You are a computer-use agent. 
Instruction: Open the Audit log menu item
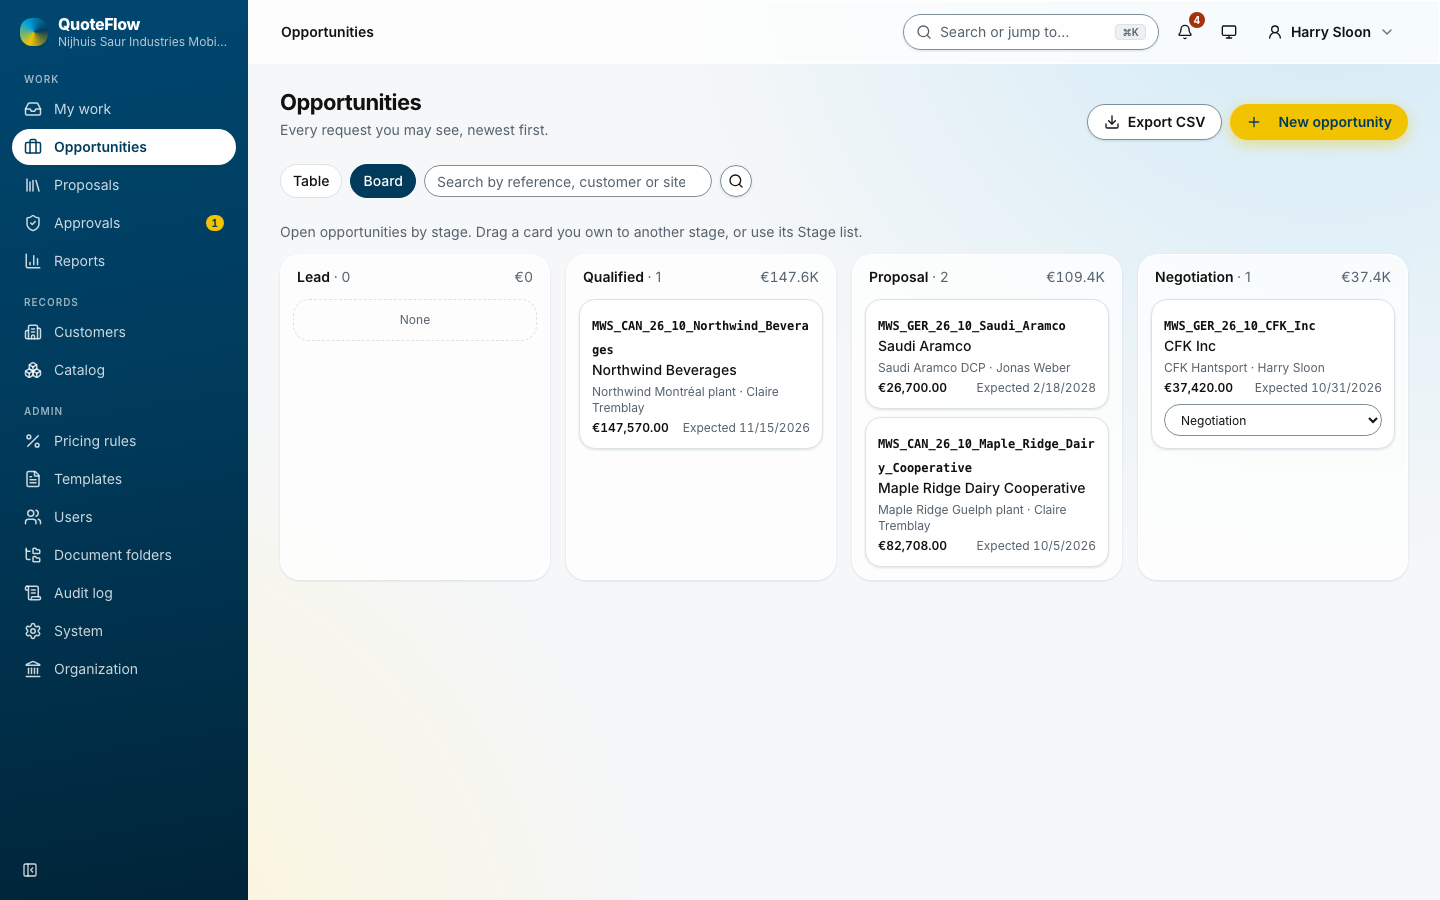(x=124, y=593)
